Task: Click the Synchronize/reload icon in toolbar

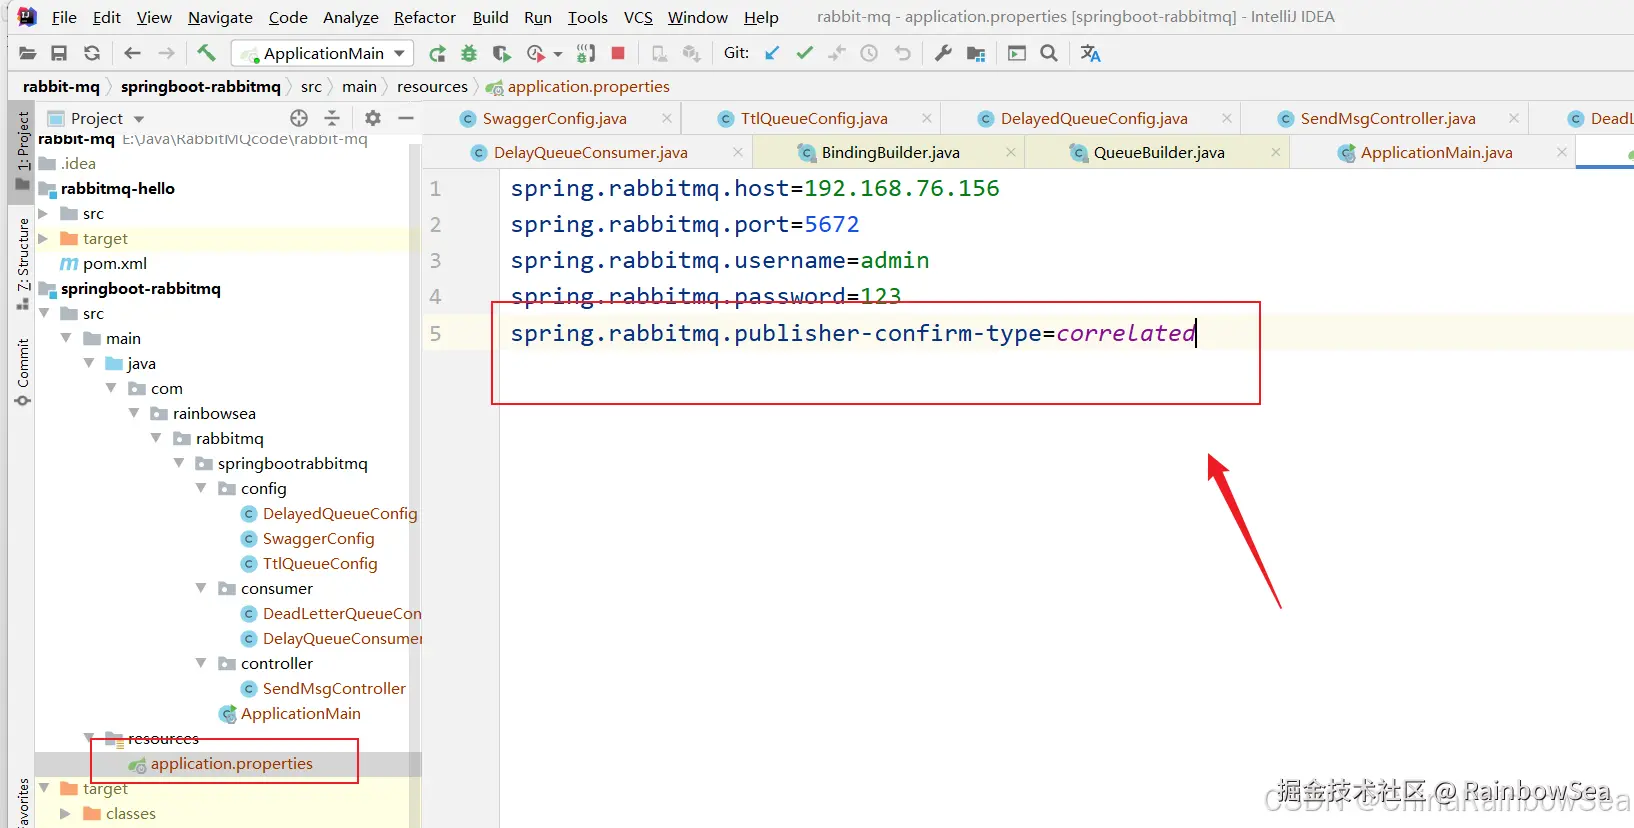Action: [92, 53]
